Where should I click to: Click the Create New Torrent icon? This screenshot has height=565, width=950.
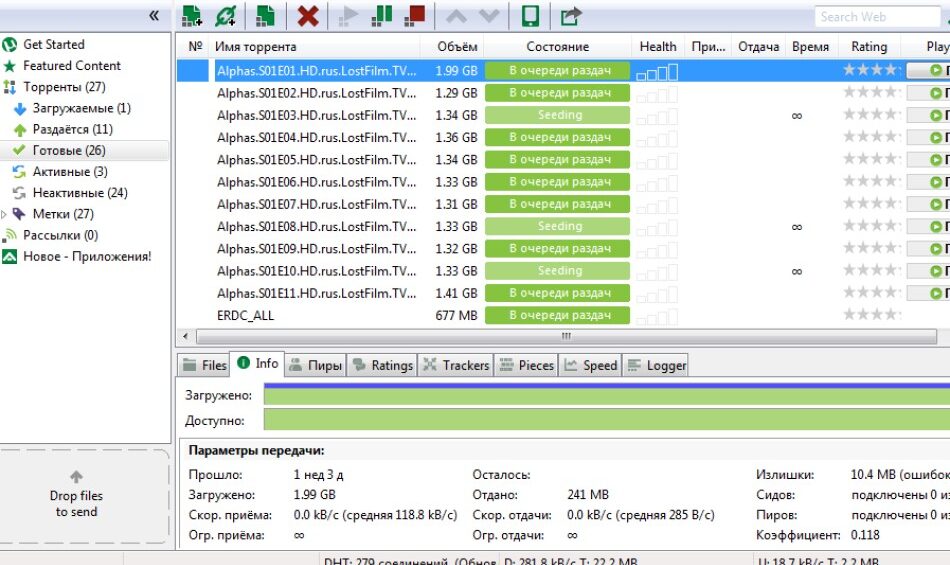[x=265, y=16]
